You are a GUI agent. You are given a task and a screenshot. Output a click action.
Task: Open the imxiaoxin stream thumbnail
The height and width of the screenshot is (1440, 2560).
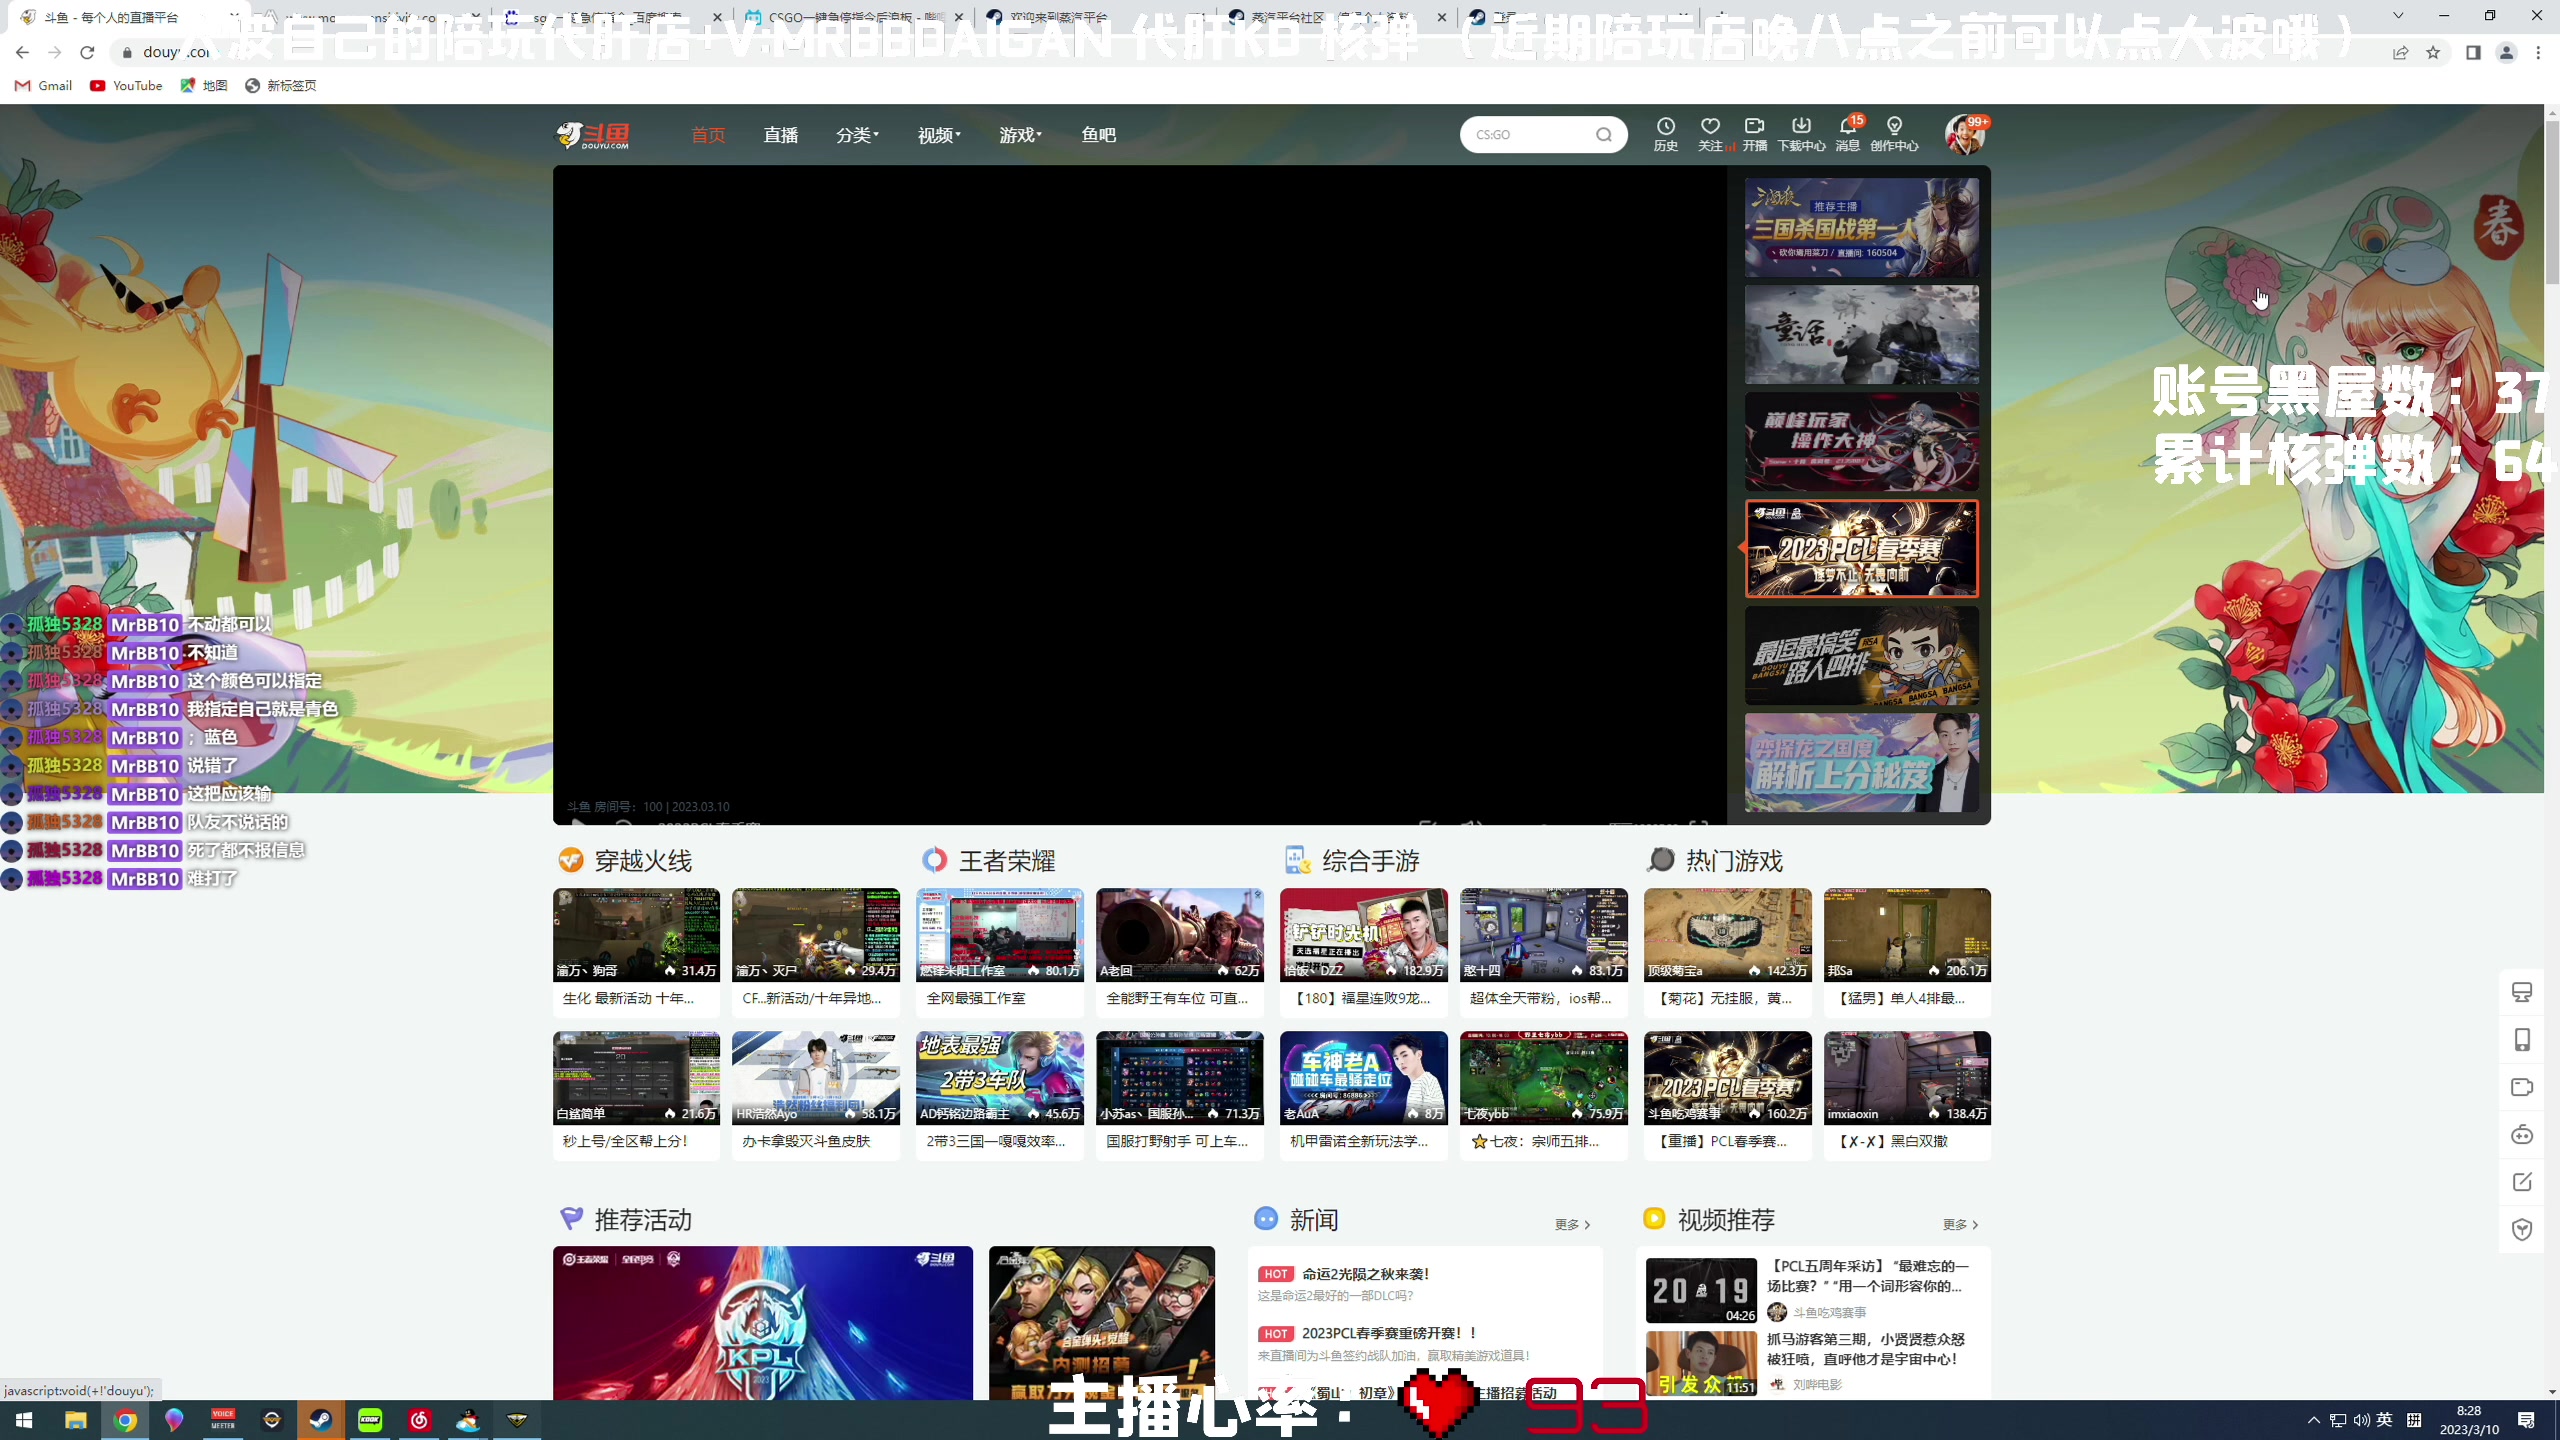pos(1907,1078)
